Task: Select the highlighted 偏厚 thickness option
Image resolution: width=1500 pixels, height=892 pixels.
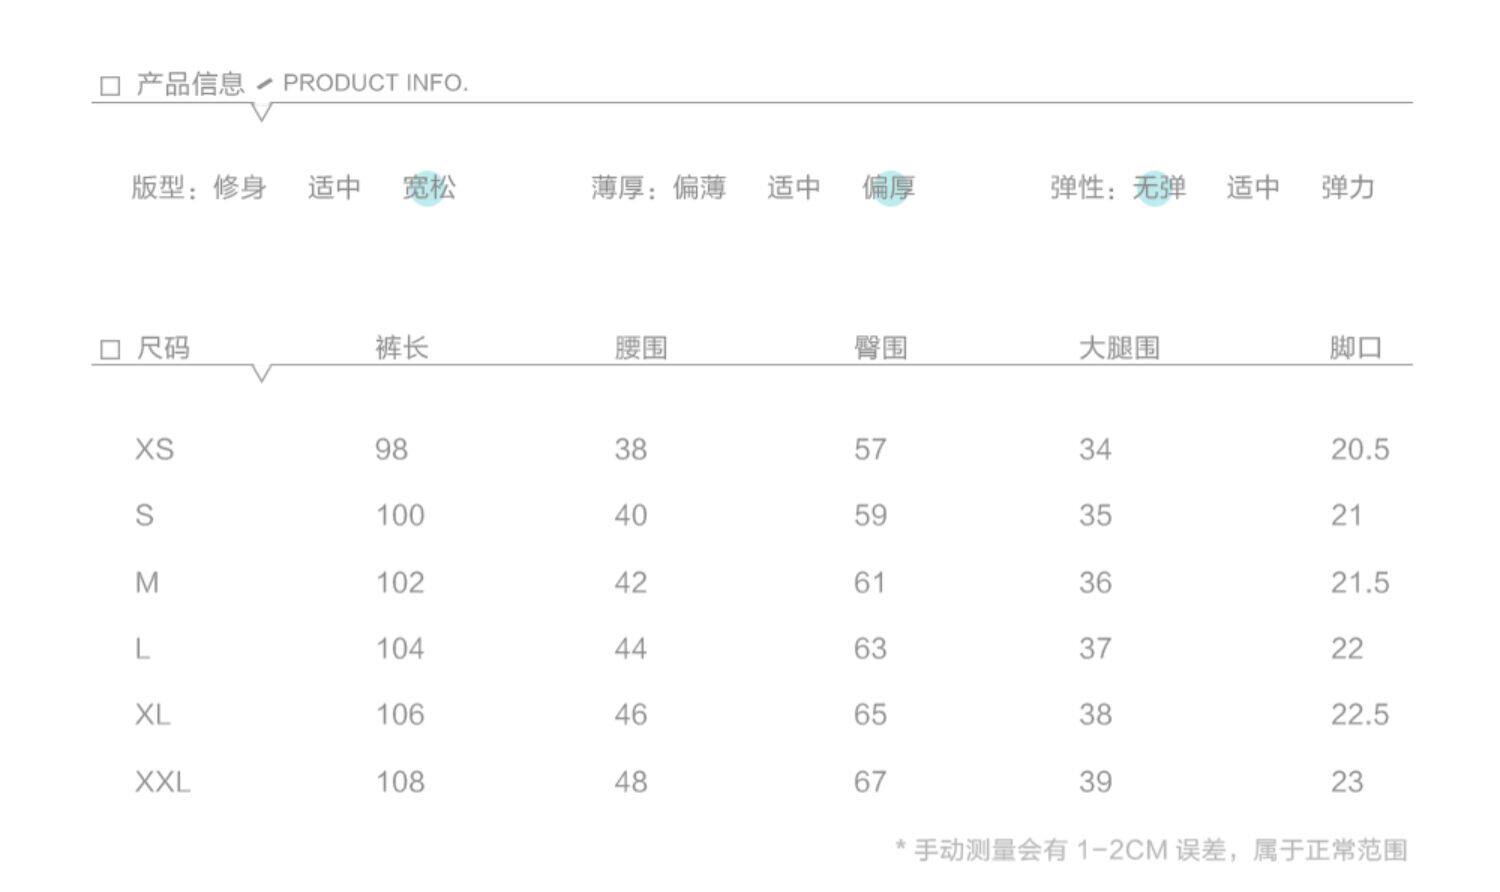Action: pyautogui.click(x=888, y=188)
